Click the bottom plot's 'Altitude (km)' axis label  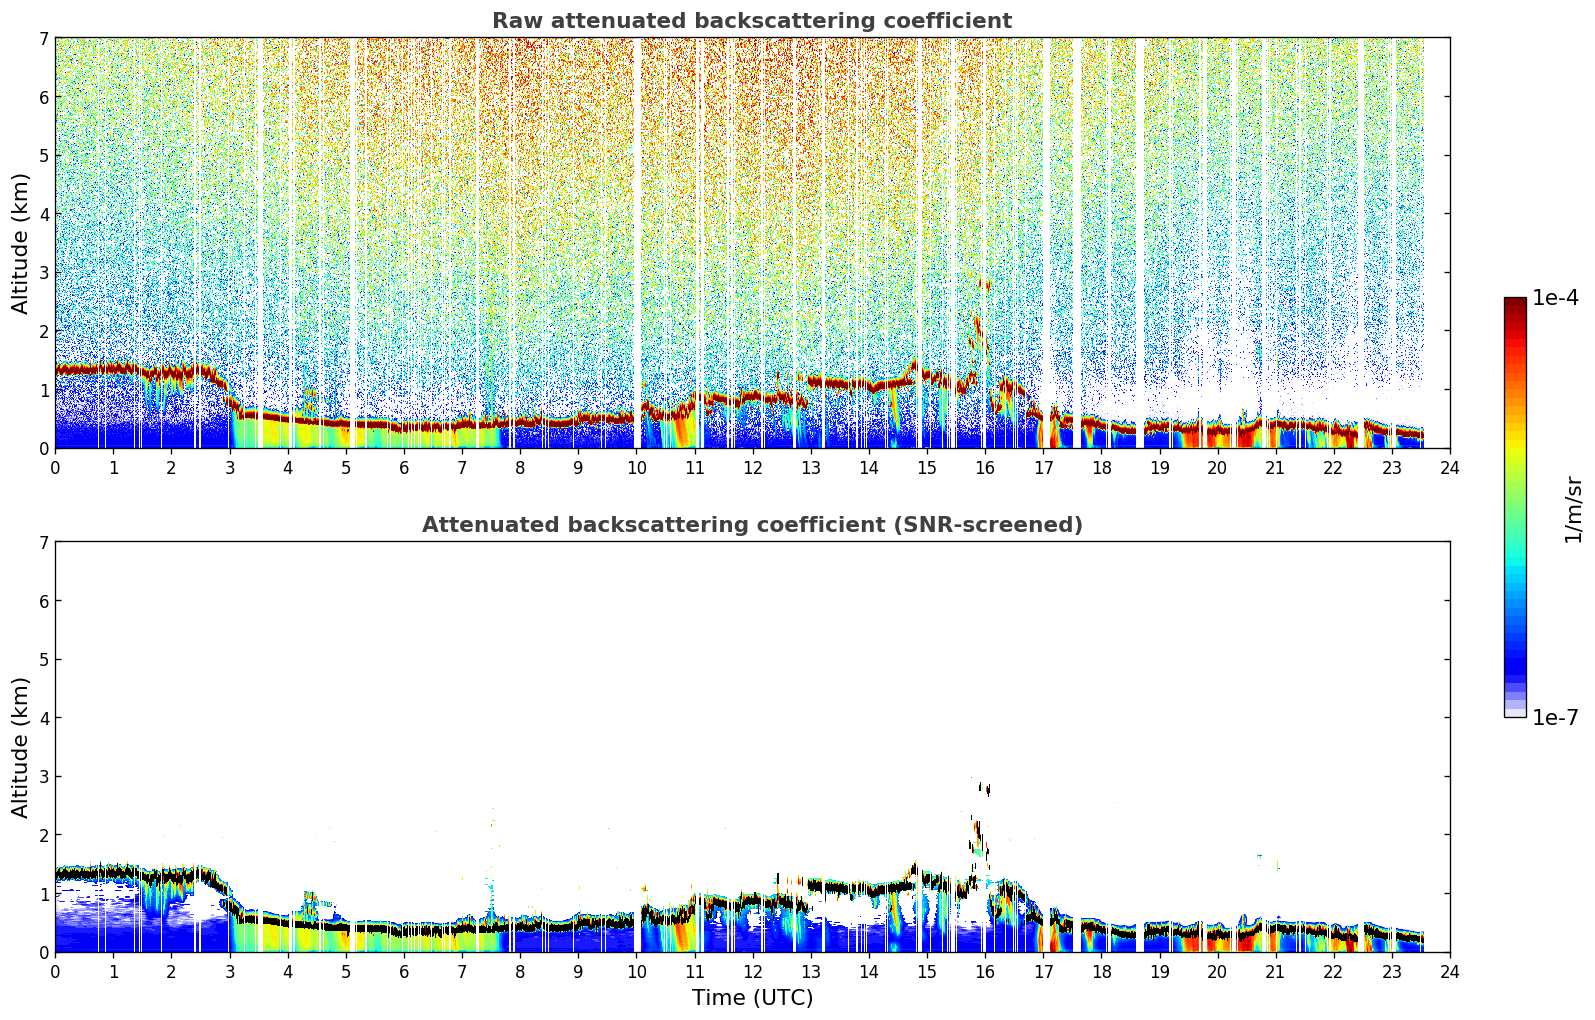(x=21, y=747)
